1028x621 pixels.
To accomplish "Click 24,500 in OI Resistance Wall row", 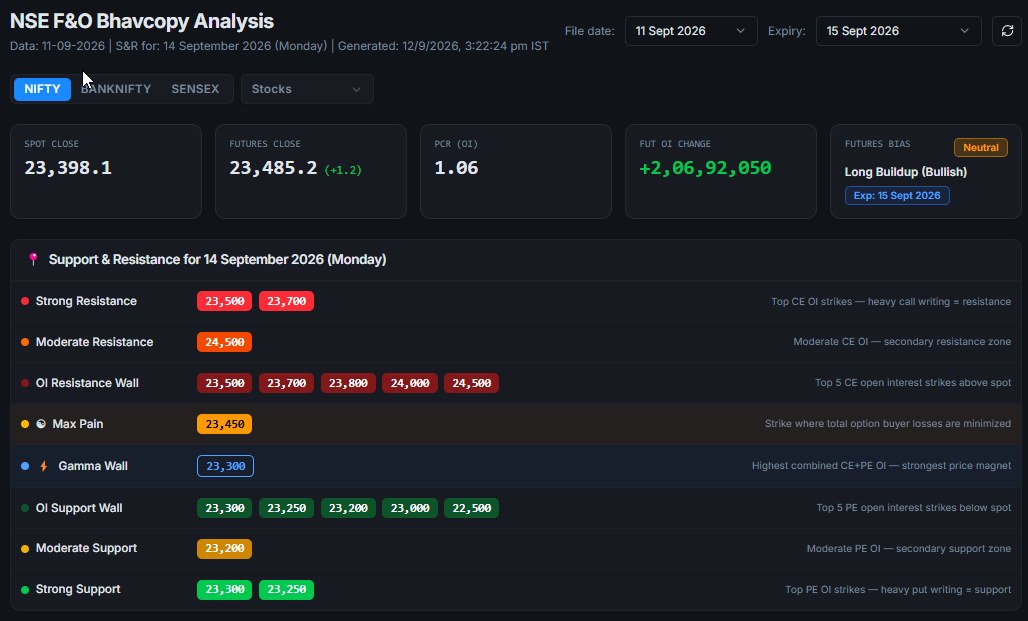I will click(x=471, y=383).
